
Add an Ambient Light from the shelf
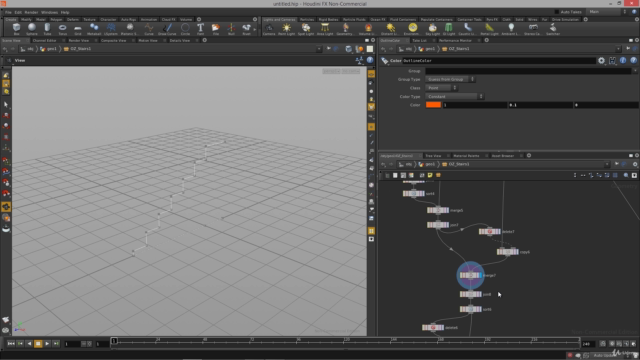[511, 29]
